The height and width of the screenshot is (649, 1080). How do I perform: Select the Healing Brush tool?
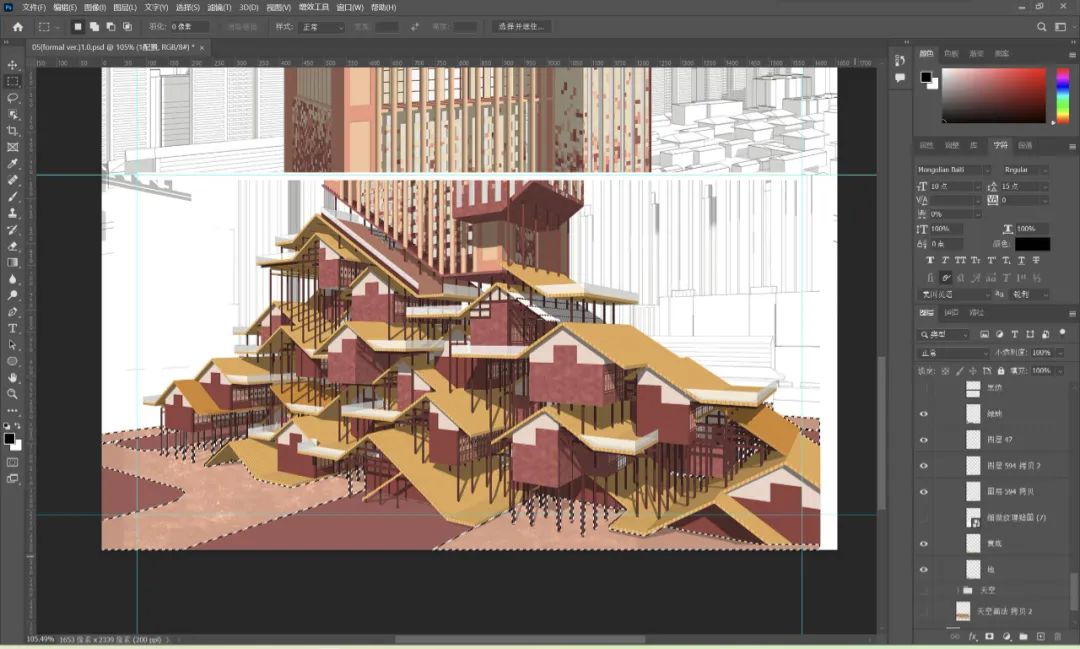[12, 181]
